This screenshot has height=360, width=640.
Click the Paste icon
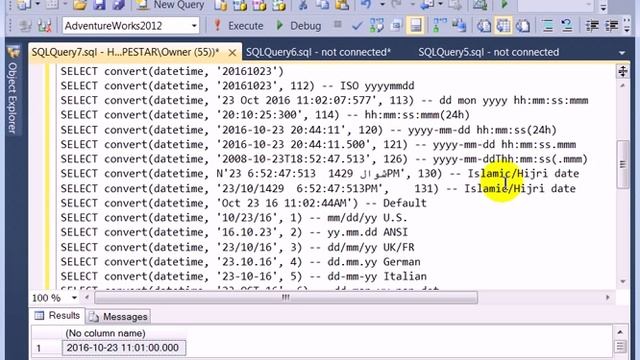point(342,5)
